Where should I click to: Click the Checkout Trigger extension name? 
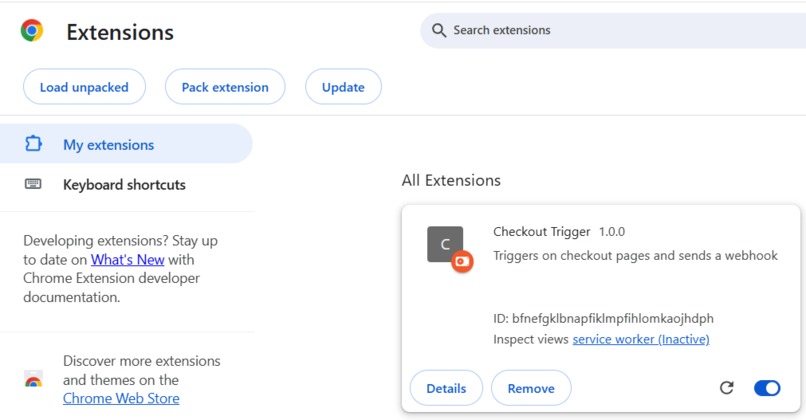(542, 232)
